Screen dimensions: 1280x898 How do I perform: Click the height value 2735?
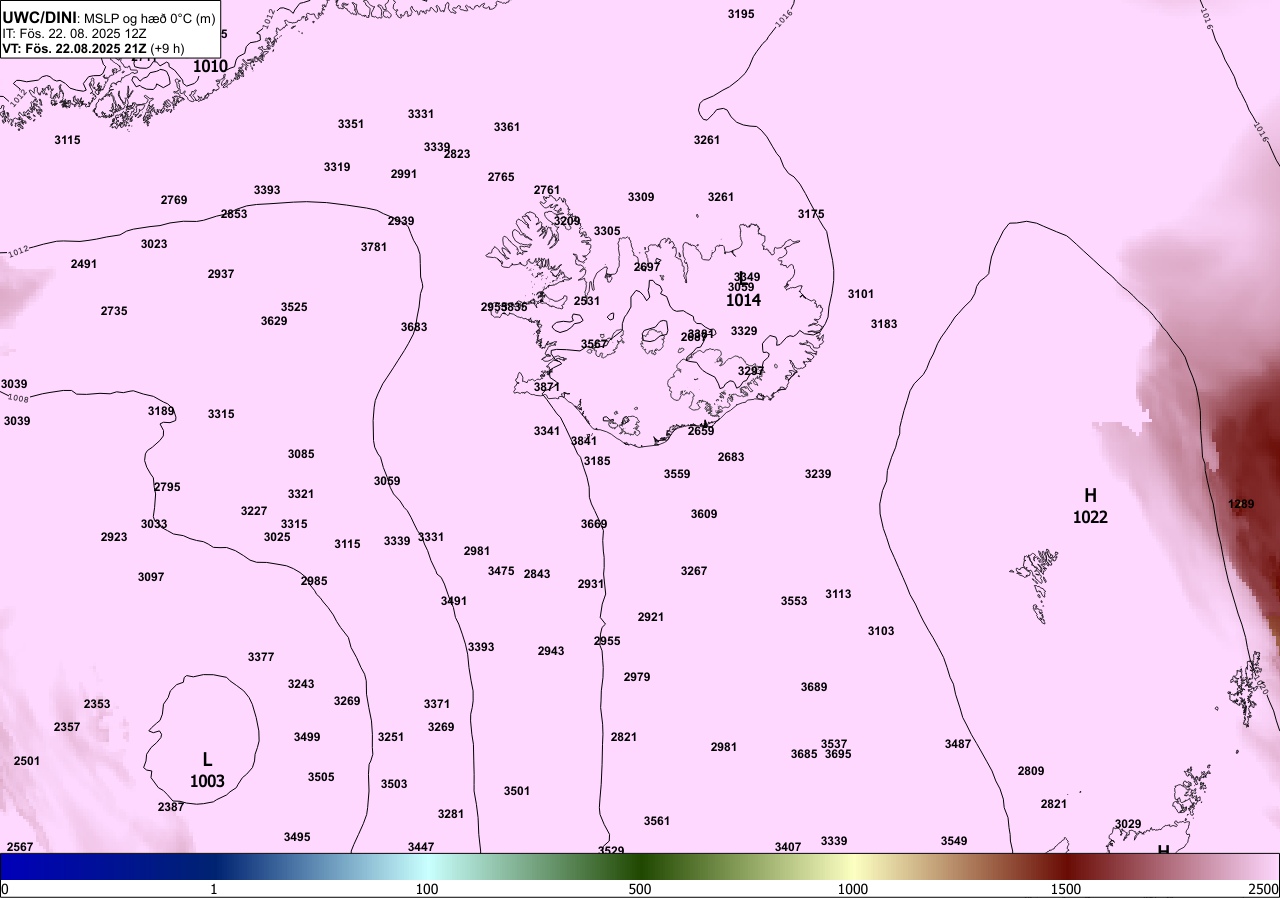coord(114,311)
